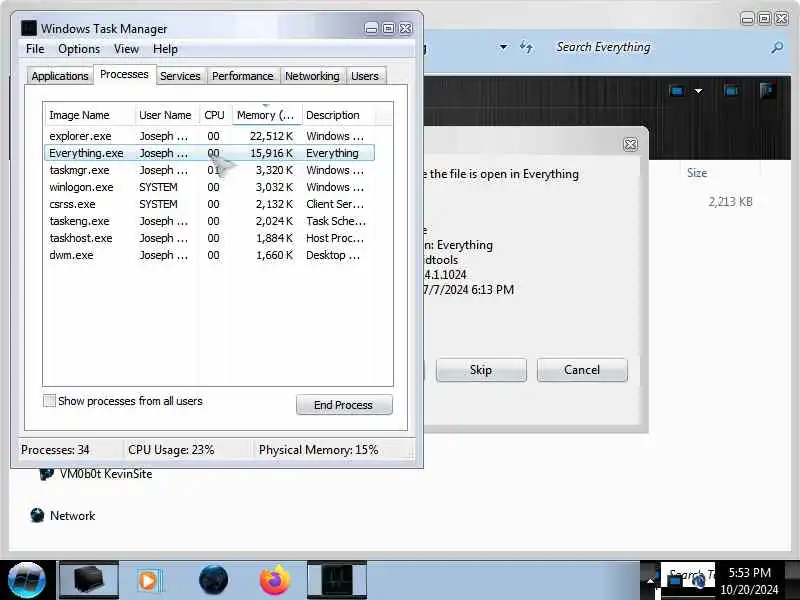Select the taskmgr.exe process row
The image size is (800, 600).
209,170
